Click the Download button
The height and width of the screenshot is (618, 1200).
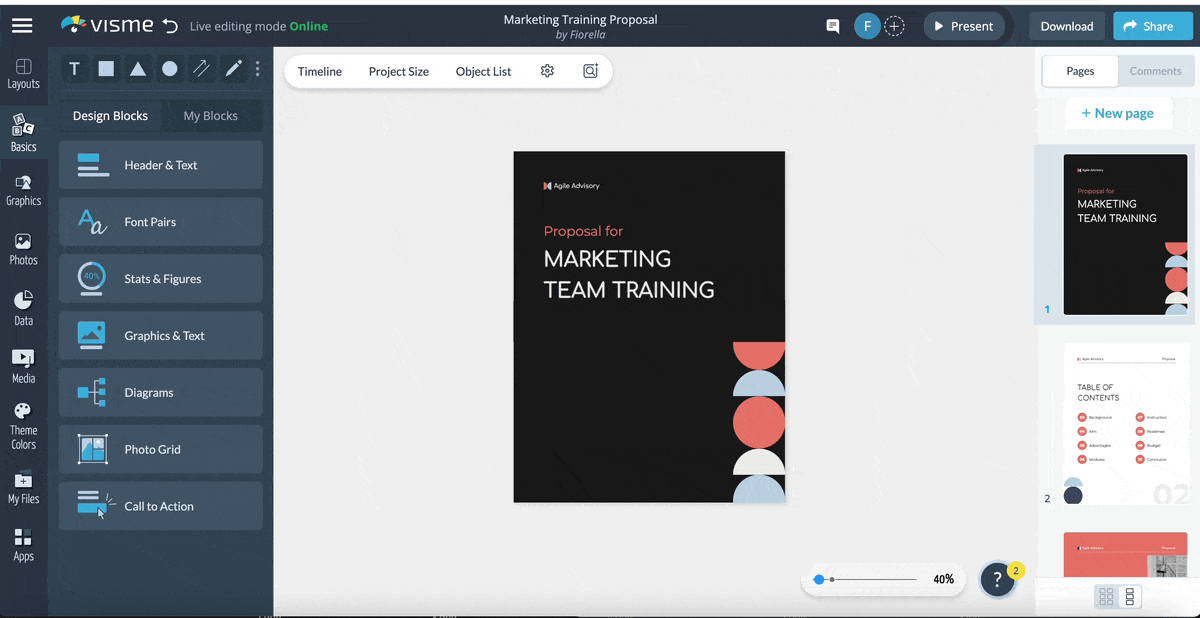coord(1066,26)
